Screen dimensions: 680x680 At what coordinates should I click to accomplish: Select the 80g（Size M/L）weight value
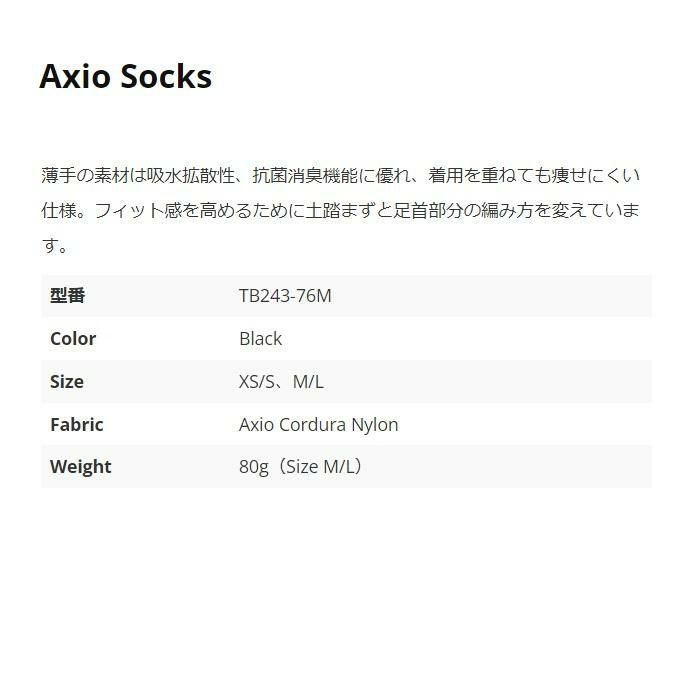tap(300, 467)
